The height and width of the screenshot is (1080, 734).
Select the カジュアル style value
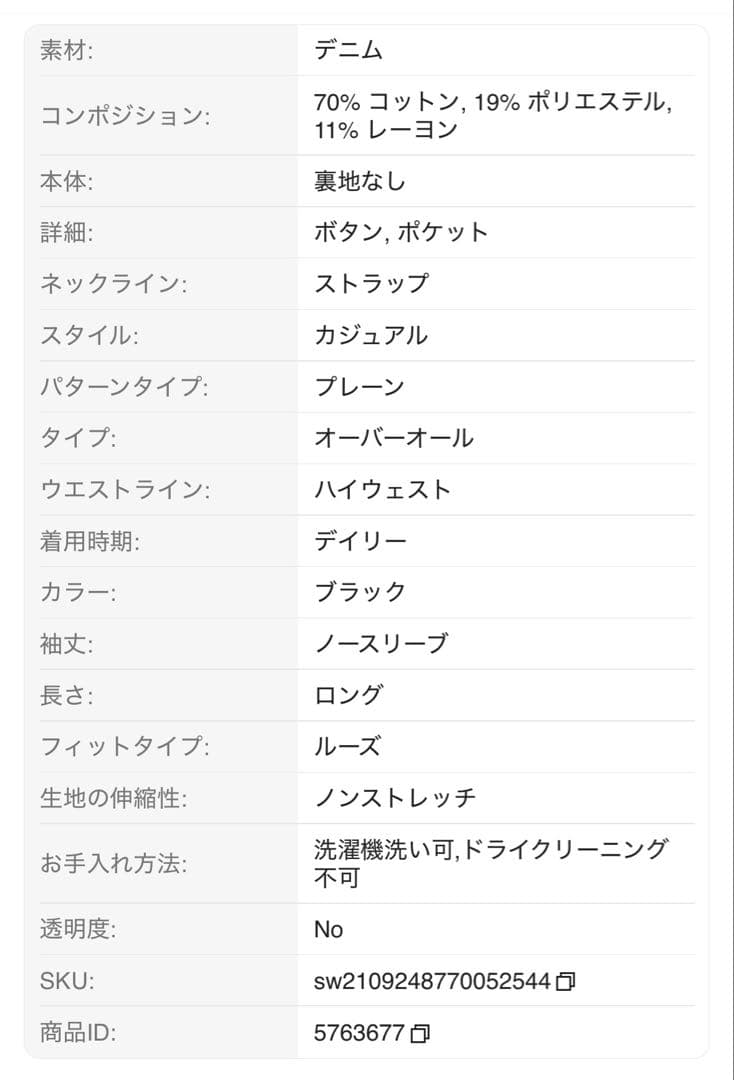click(371, 336)
